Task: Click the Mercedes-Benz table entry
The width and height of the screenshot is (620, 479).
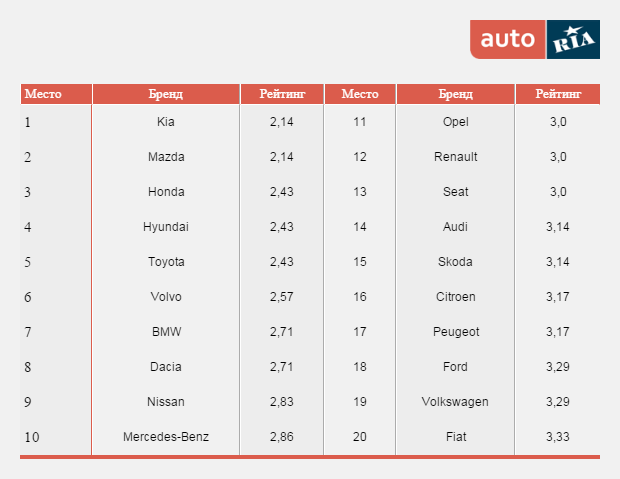Action: (x=166, y=437)
